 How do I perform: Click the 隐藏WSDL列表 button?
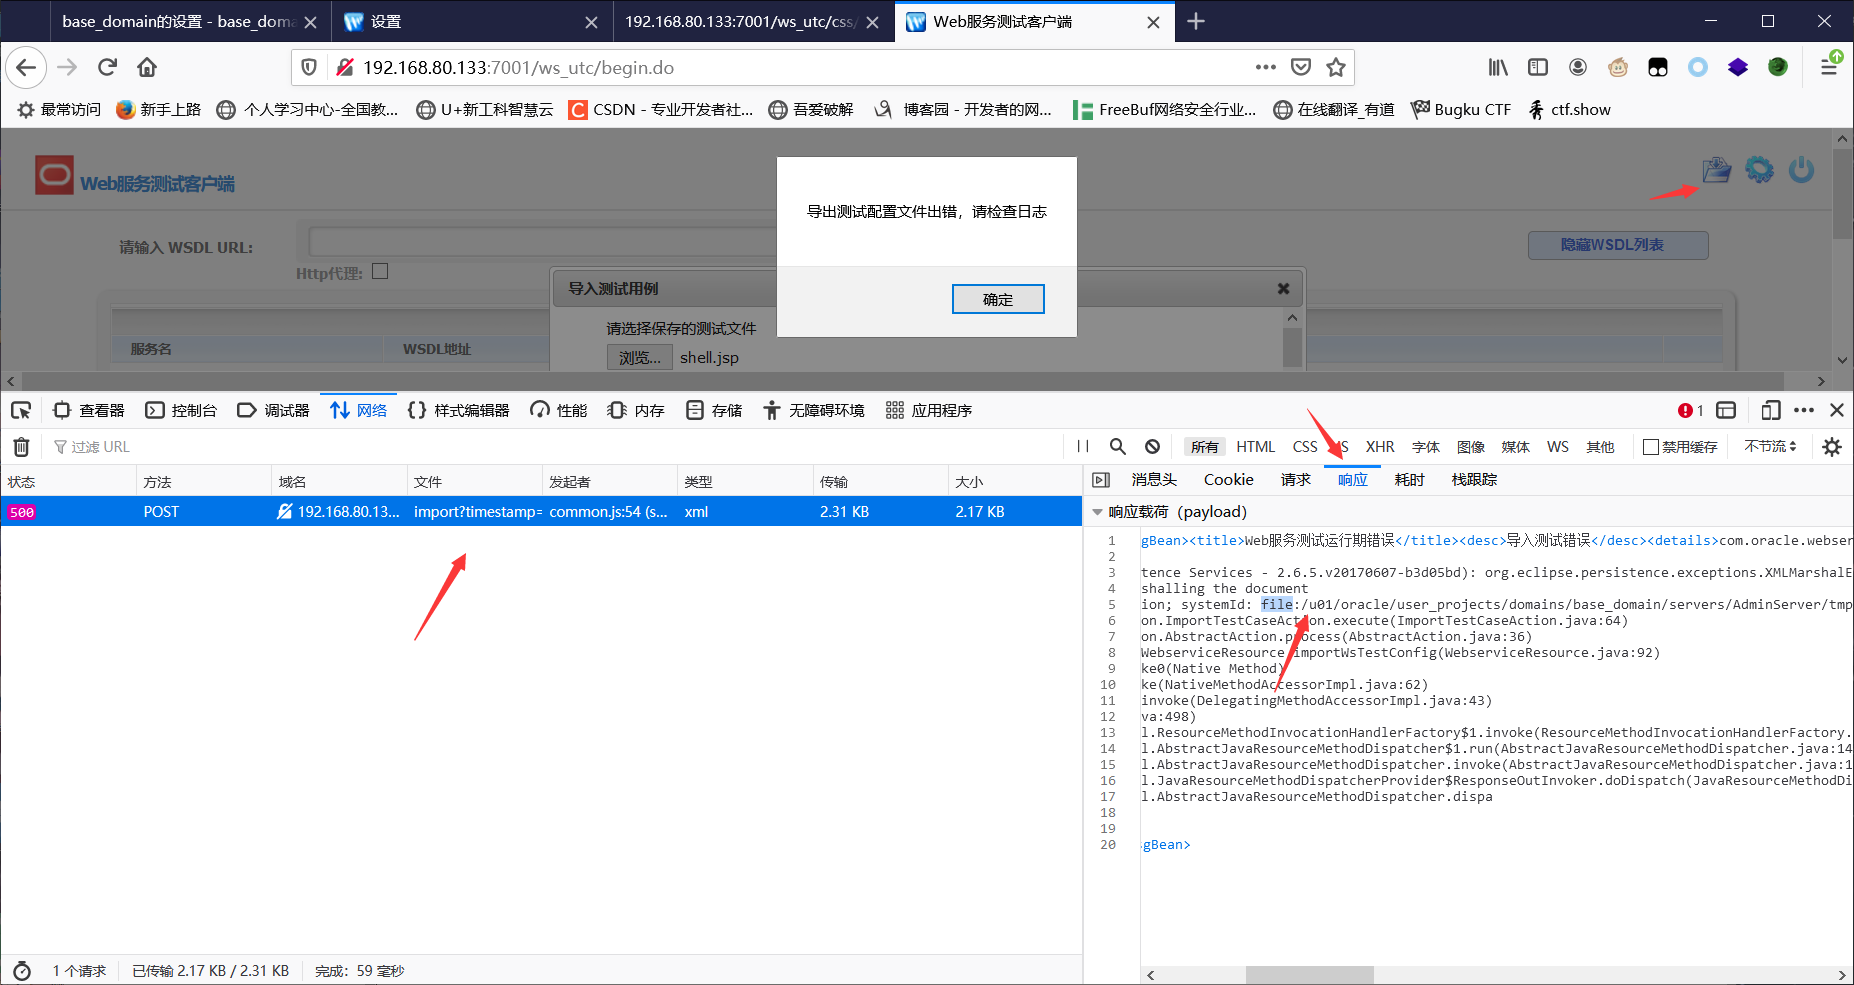(1618, 245)
